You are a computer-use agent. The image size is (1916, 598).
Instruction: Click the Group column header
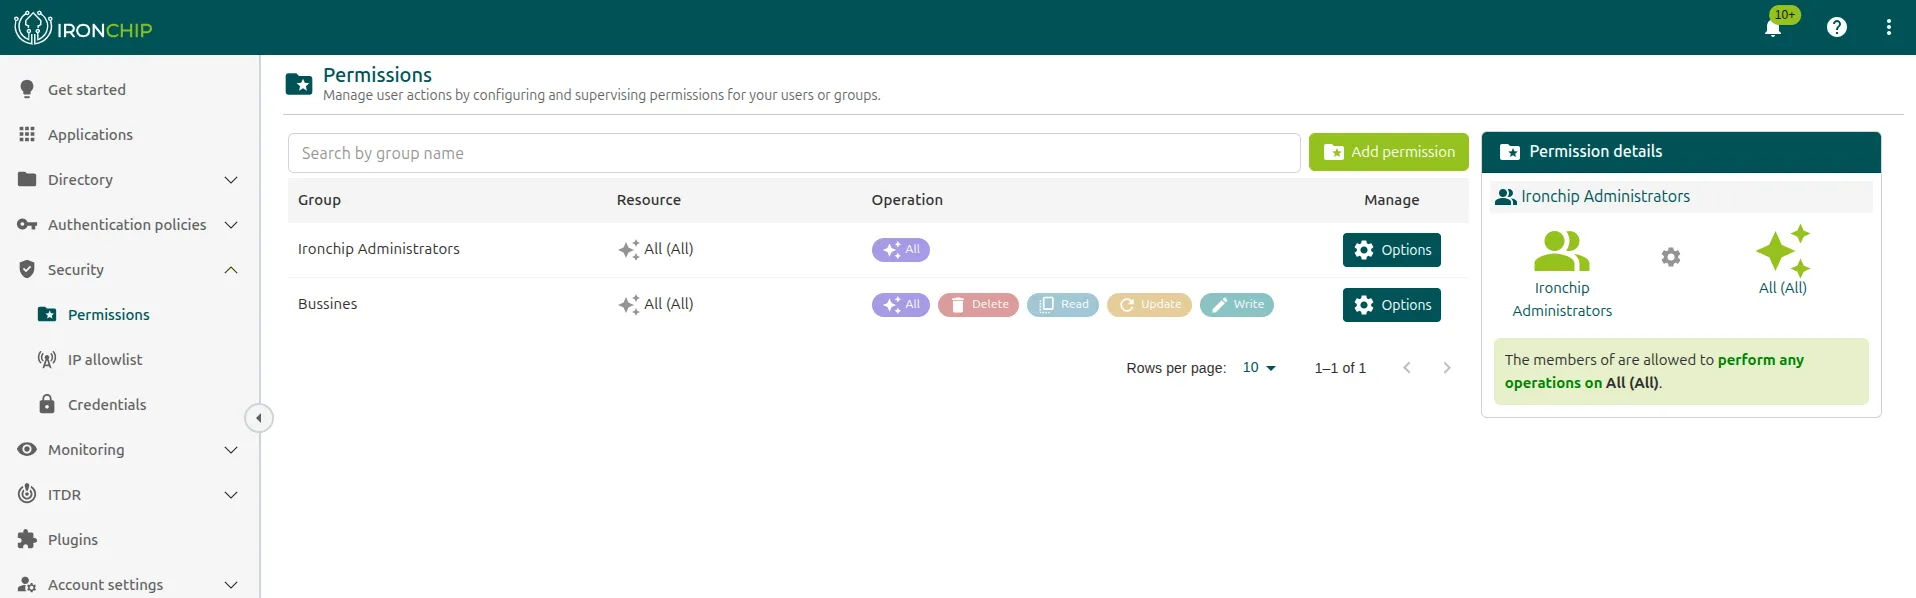coord(319,200)
